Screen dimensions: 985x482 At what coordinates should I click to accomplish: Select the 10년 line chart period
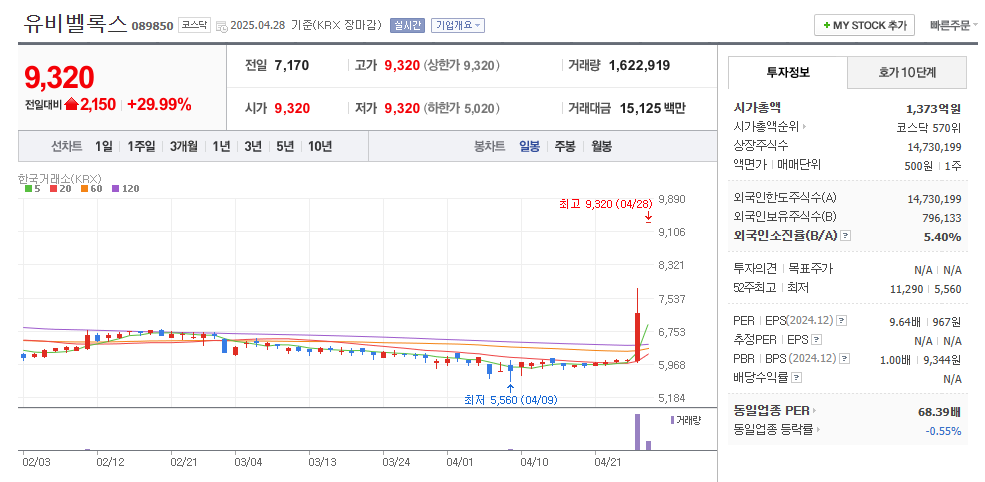(320, 147)
